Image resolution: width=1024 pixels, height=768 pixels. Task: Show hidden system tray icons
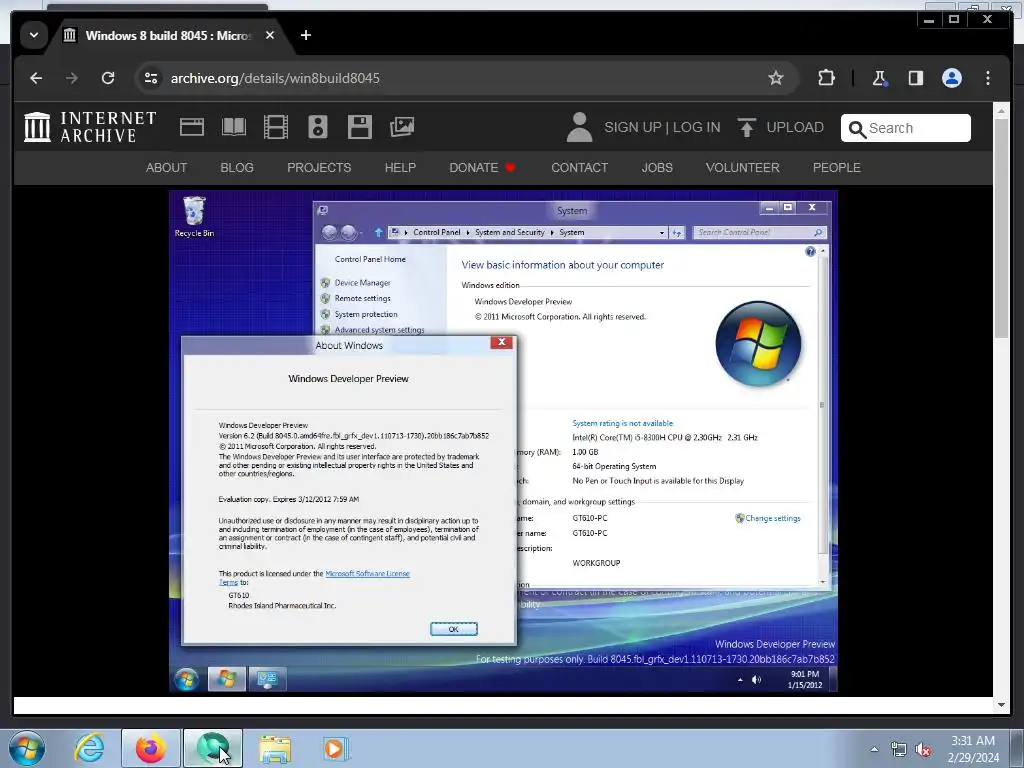coord(874,749)
